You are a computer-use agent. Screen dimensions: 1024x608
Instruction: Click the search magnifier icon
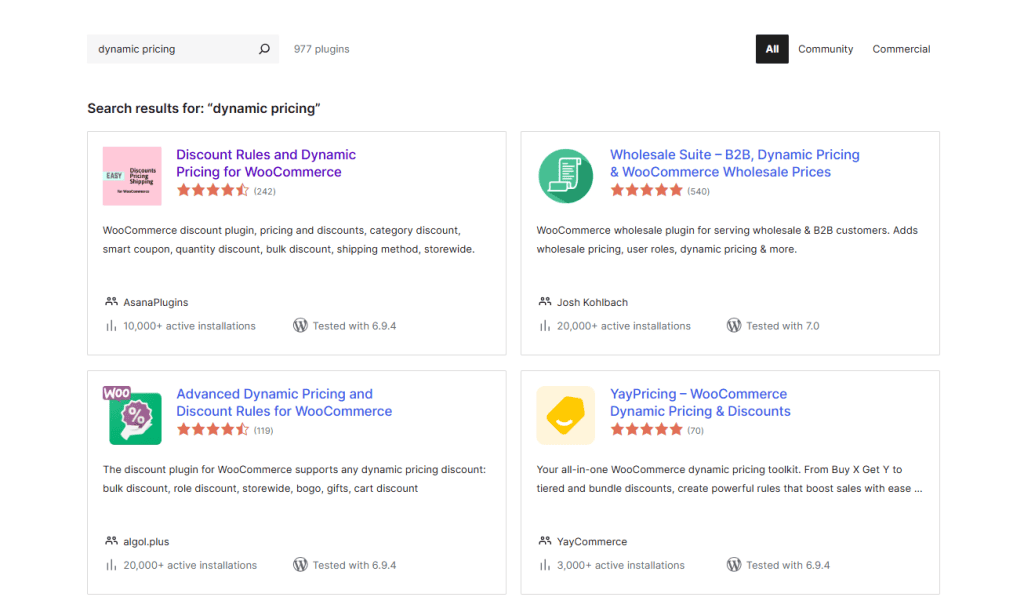pyautogui.click(x=264, y=49)
